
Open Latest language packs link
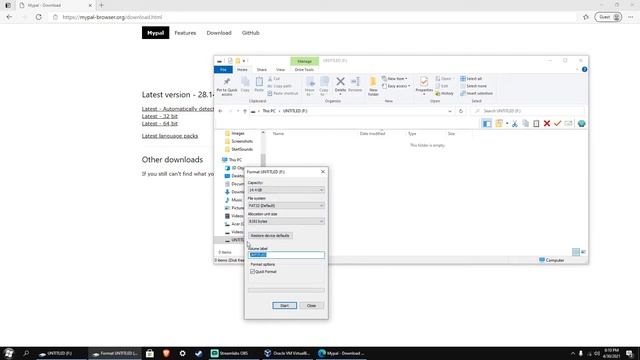(170, 136)
